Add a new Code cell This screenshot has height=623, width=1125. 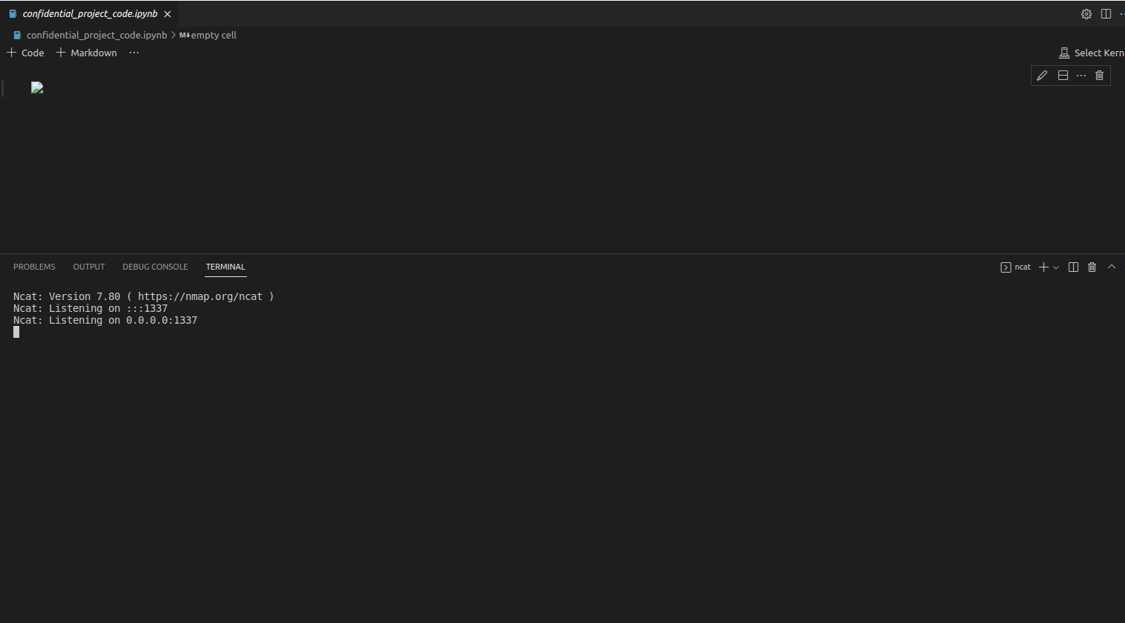pos(24,52)
